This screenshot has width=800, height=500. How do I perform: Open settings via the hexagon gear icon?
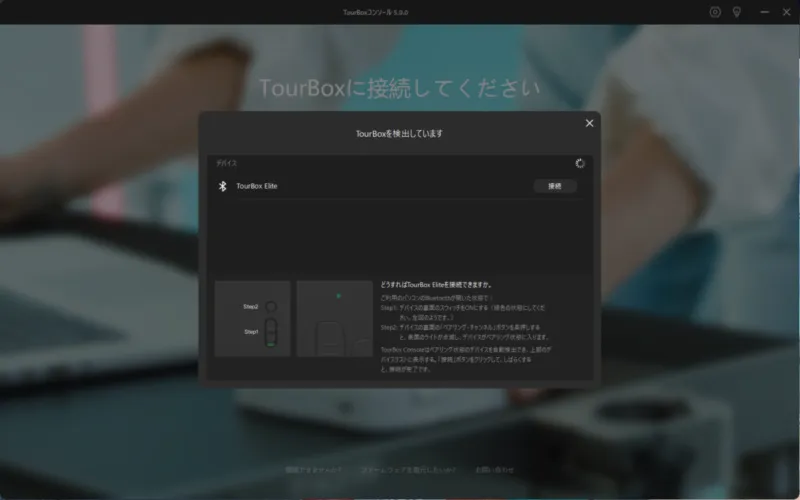715,12
